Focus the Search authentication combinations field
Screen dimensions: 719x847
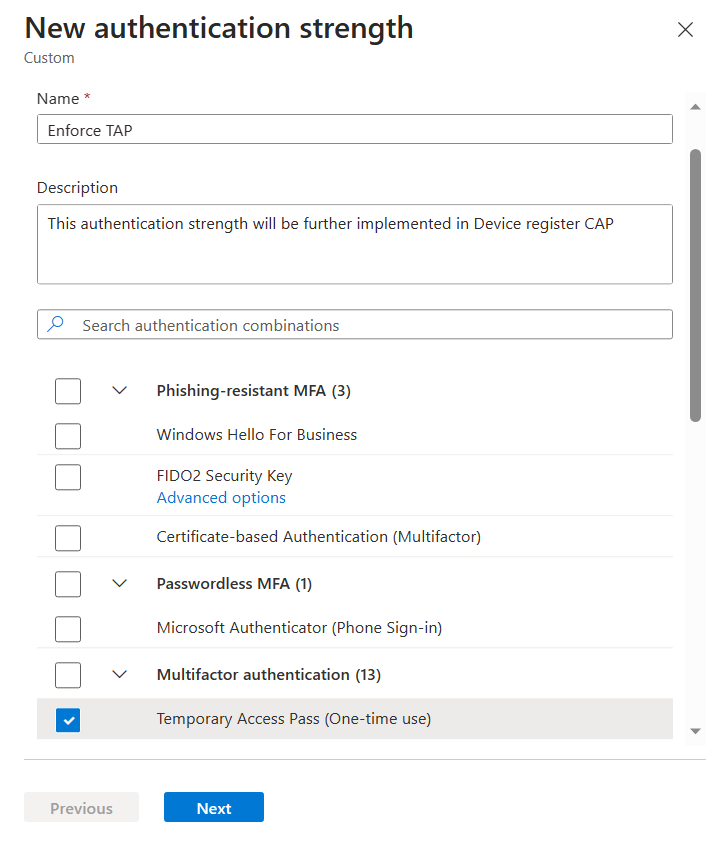(x=355, y=324)
